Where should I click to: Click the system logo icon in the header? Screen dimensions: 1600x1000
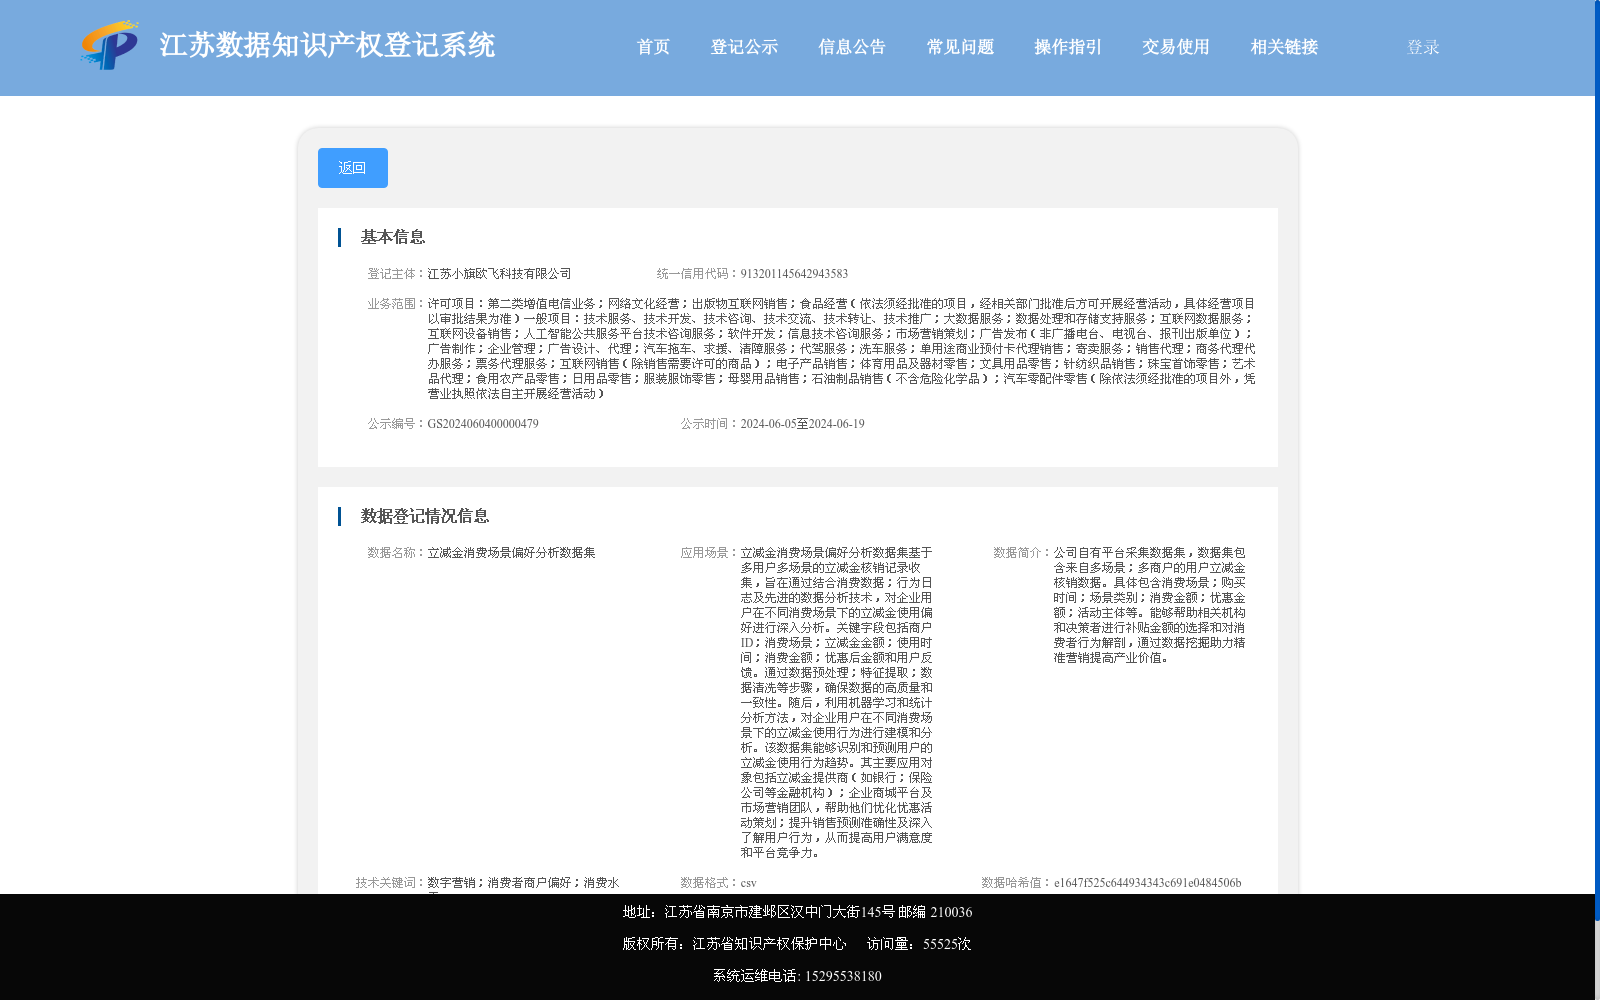tap(110, 45)
